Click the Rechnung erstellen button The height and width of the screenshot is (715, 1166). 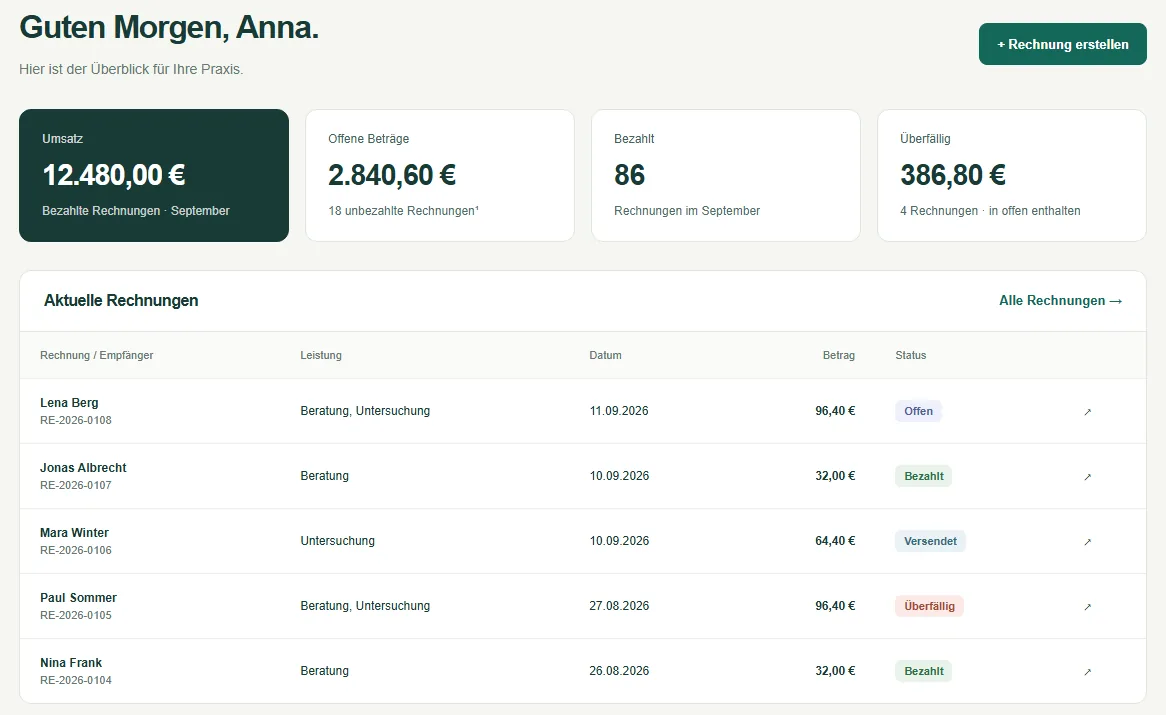pyautogui.click(x=1063, y=44)
